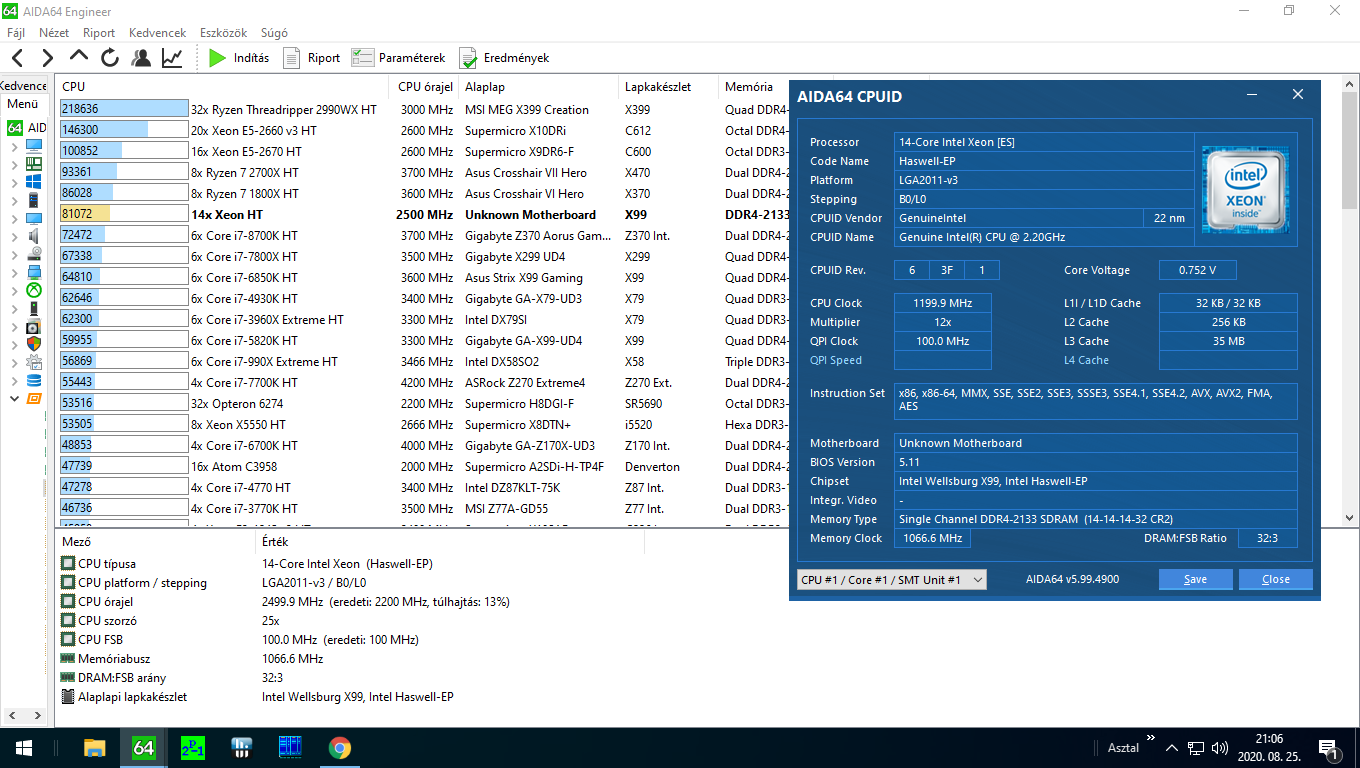Collapse the Benchmark tree node
Screen dimensions: 1360x768
[x=14, y=398]
